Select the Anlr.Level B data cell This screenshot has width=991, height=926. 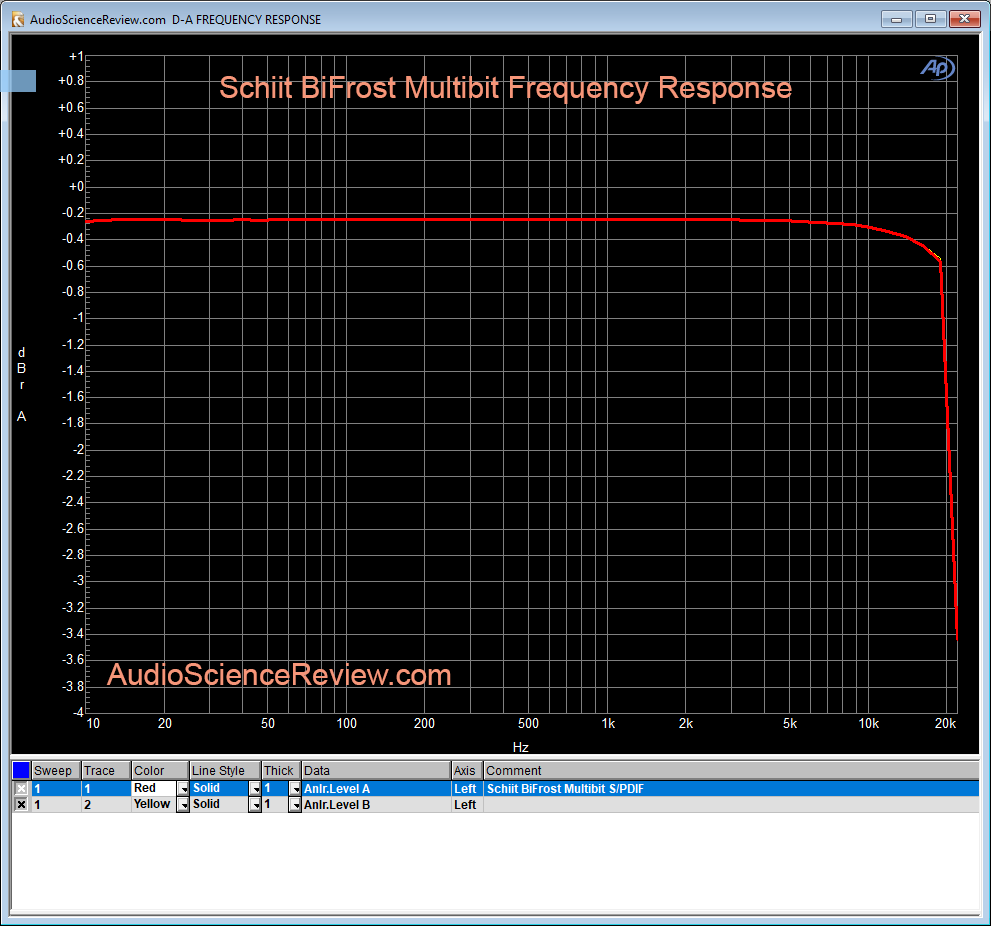(x=376, y=804)
